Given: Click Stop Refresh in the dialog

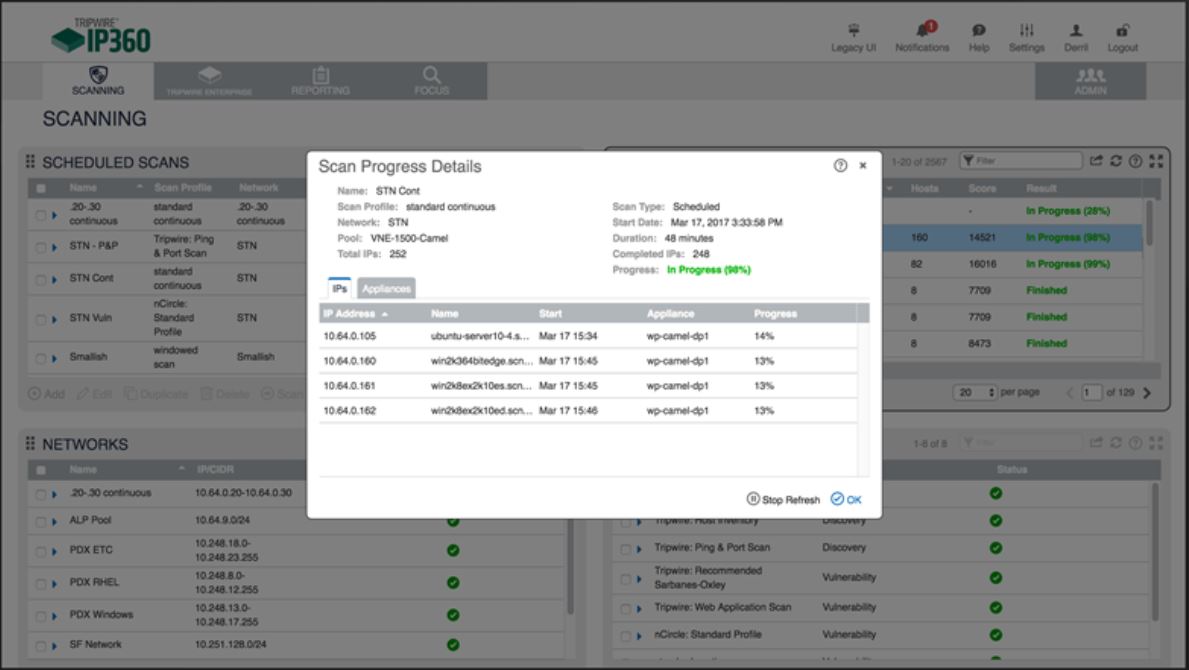Looking at the screenshot, I should pyautogui.click(x=783, y=499).
